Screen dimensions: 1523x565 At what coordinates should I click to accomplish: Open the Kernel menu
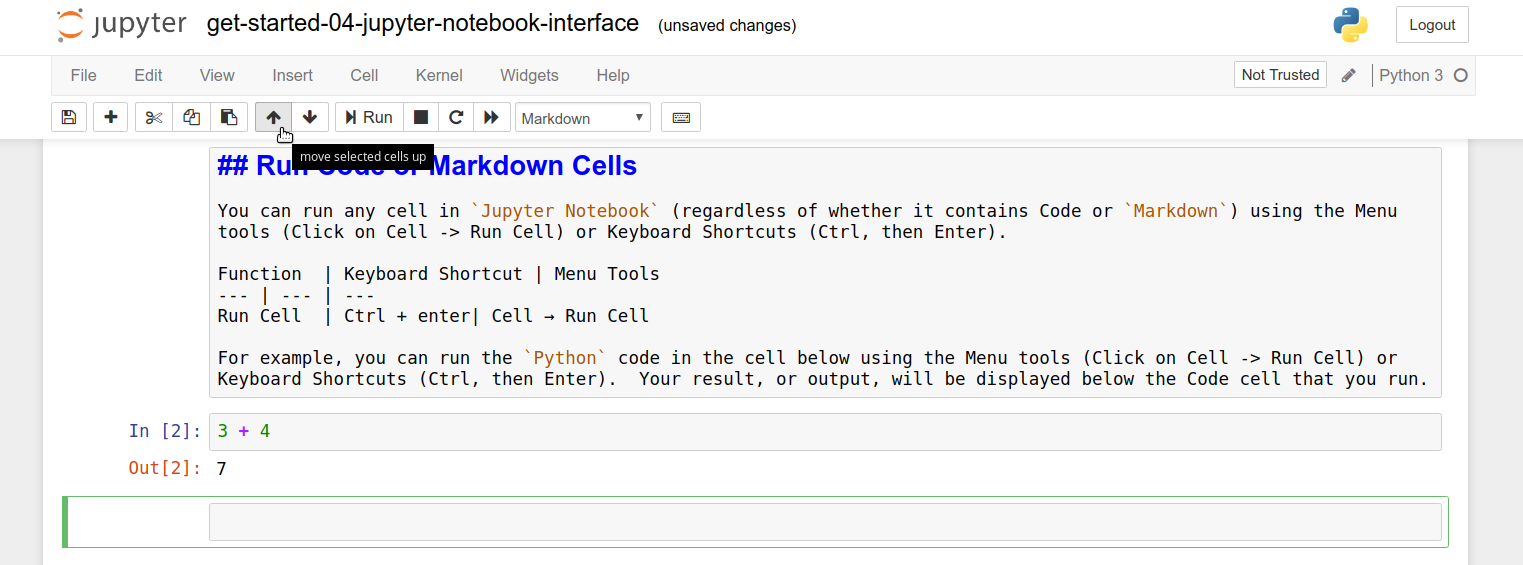[x=439, y=75]
